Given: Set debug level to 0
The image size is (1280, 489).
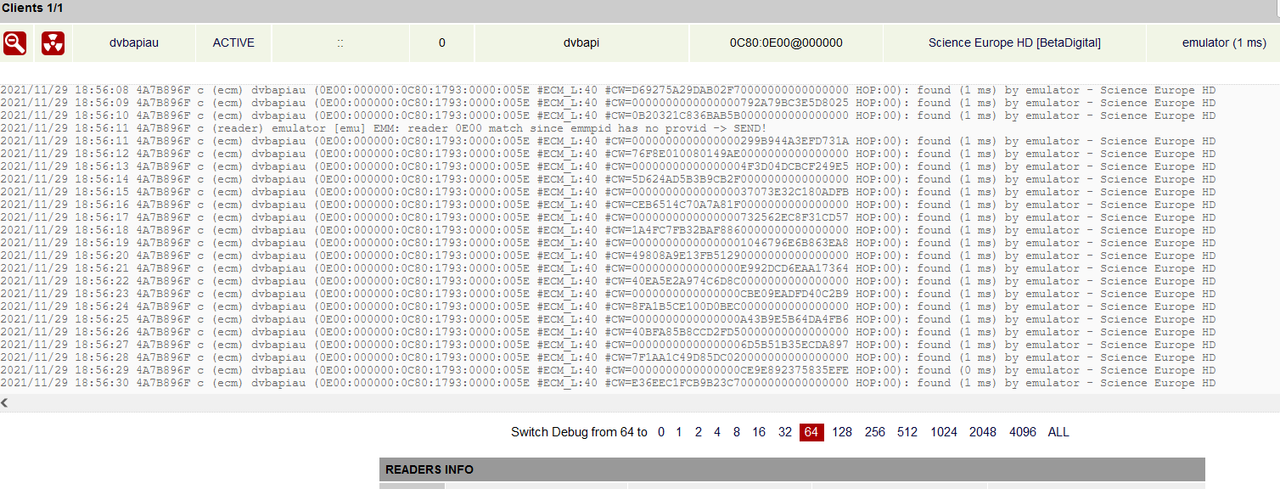Looking at the screenshot, I should click(x=660, y=432).
